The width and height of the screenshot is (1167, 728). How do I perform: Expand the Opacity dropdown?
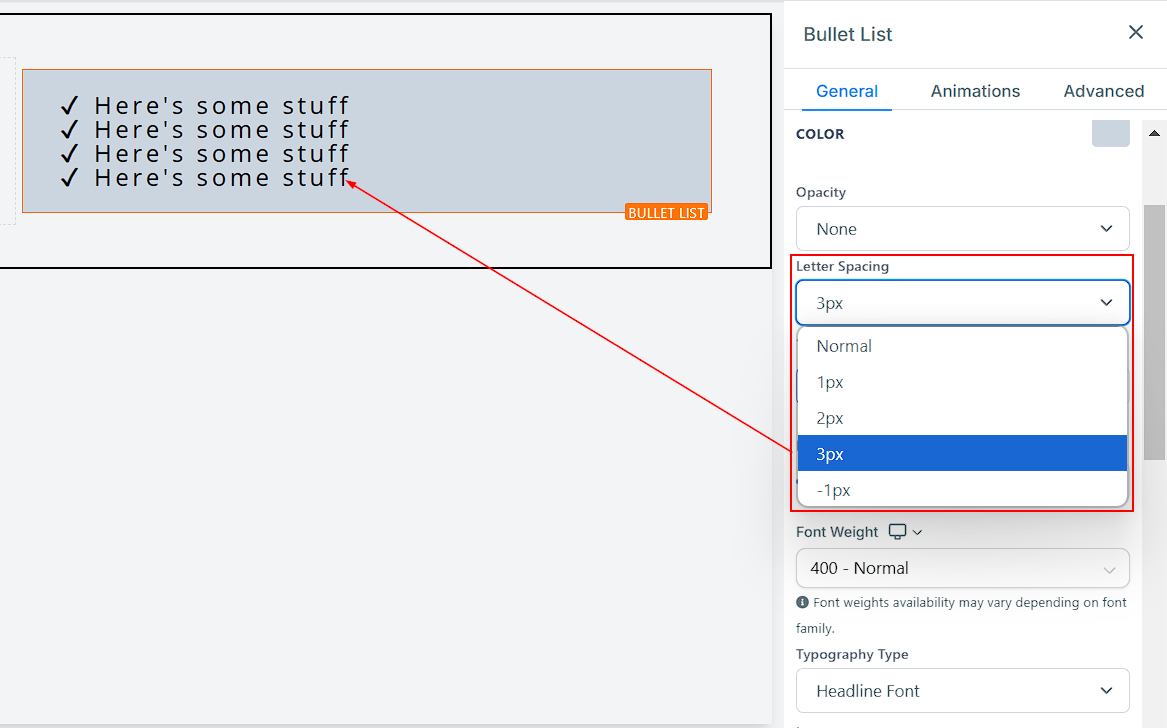point(962,229)
